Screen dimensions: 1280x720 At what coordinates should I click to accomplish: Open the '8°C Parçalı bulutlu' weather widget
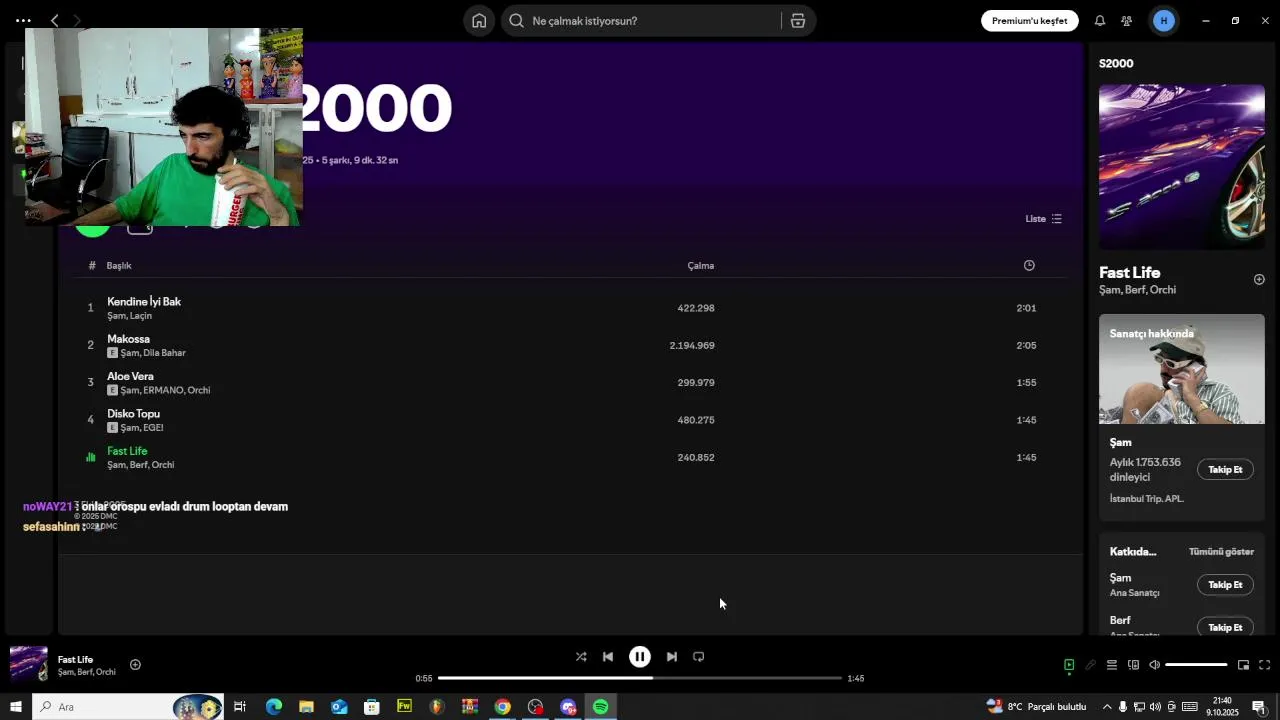coord(1037,707)
